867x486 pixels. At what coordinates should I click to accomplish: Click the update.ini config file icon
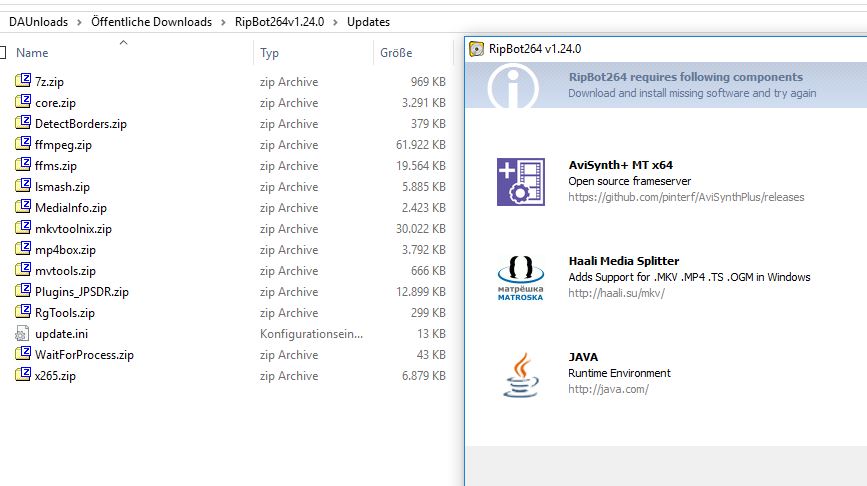22,333
